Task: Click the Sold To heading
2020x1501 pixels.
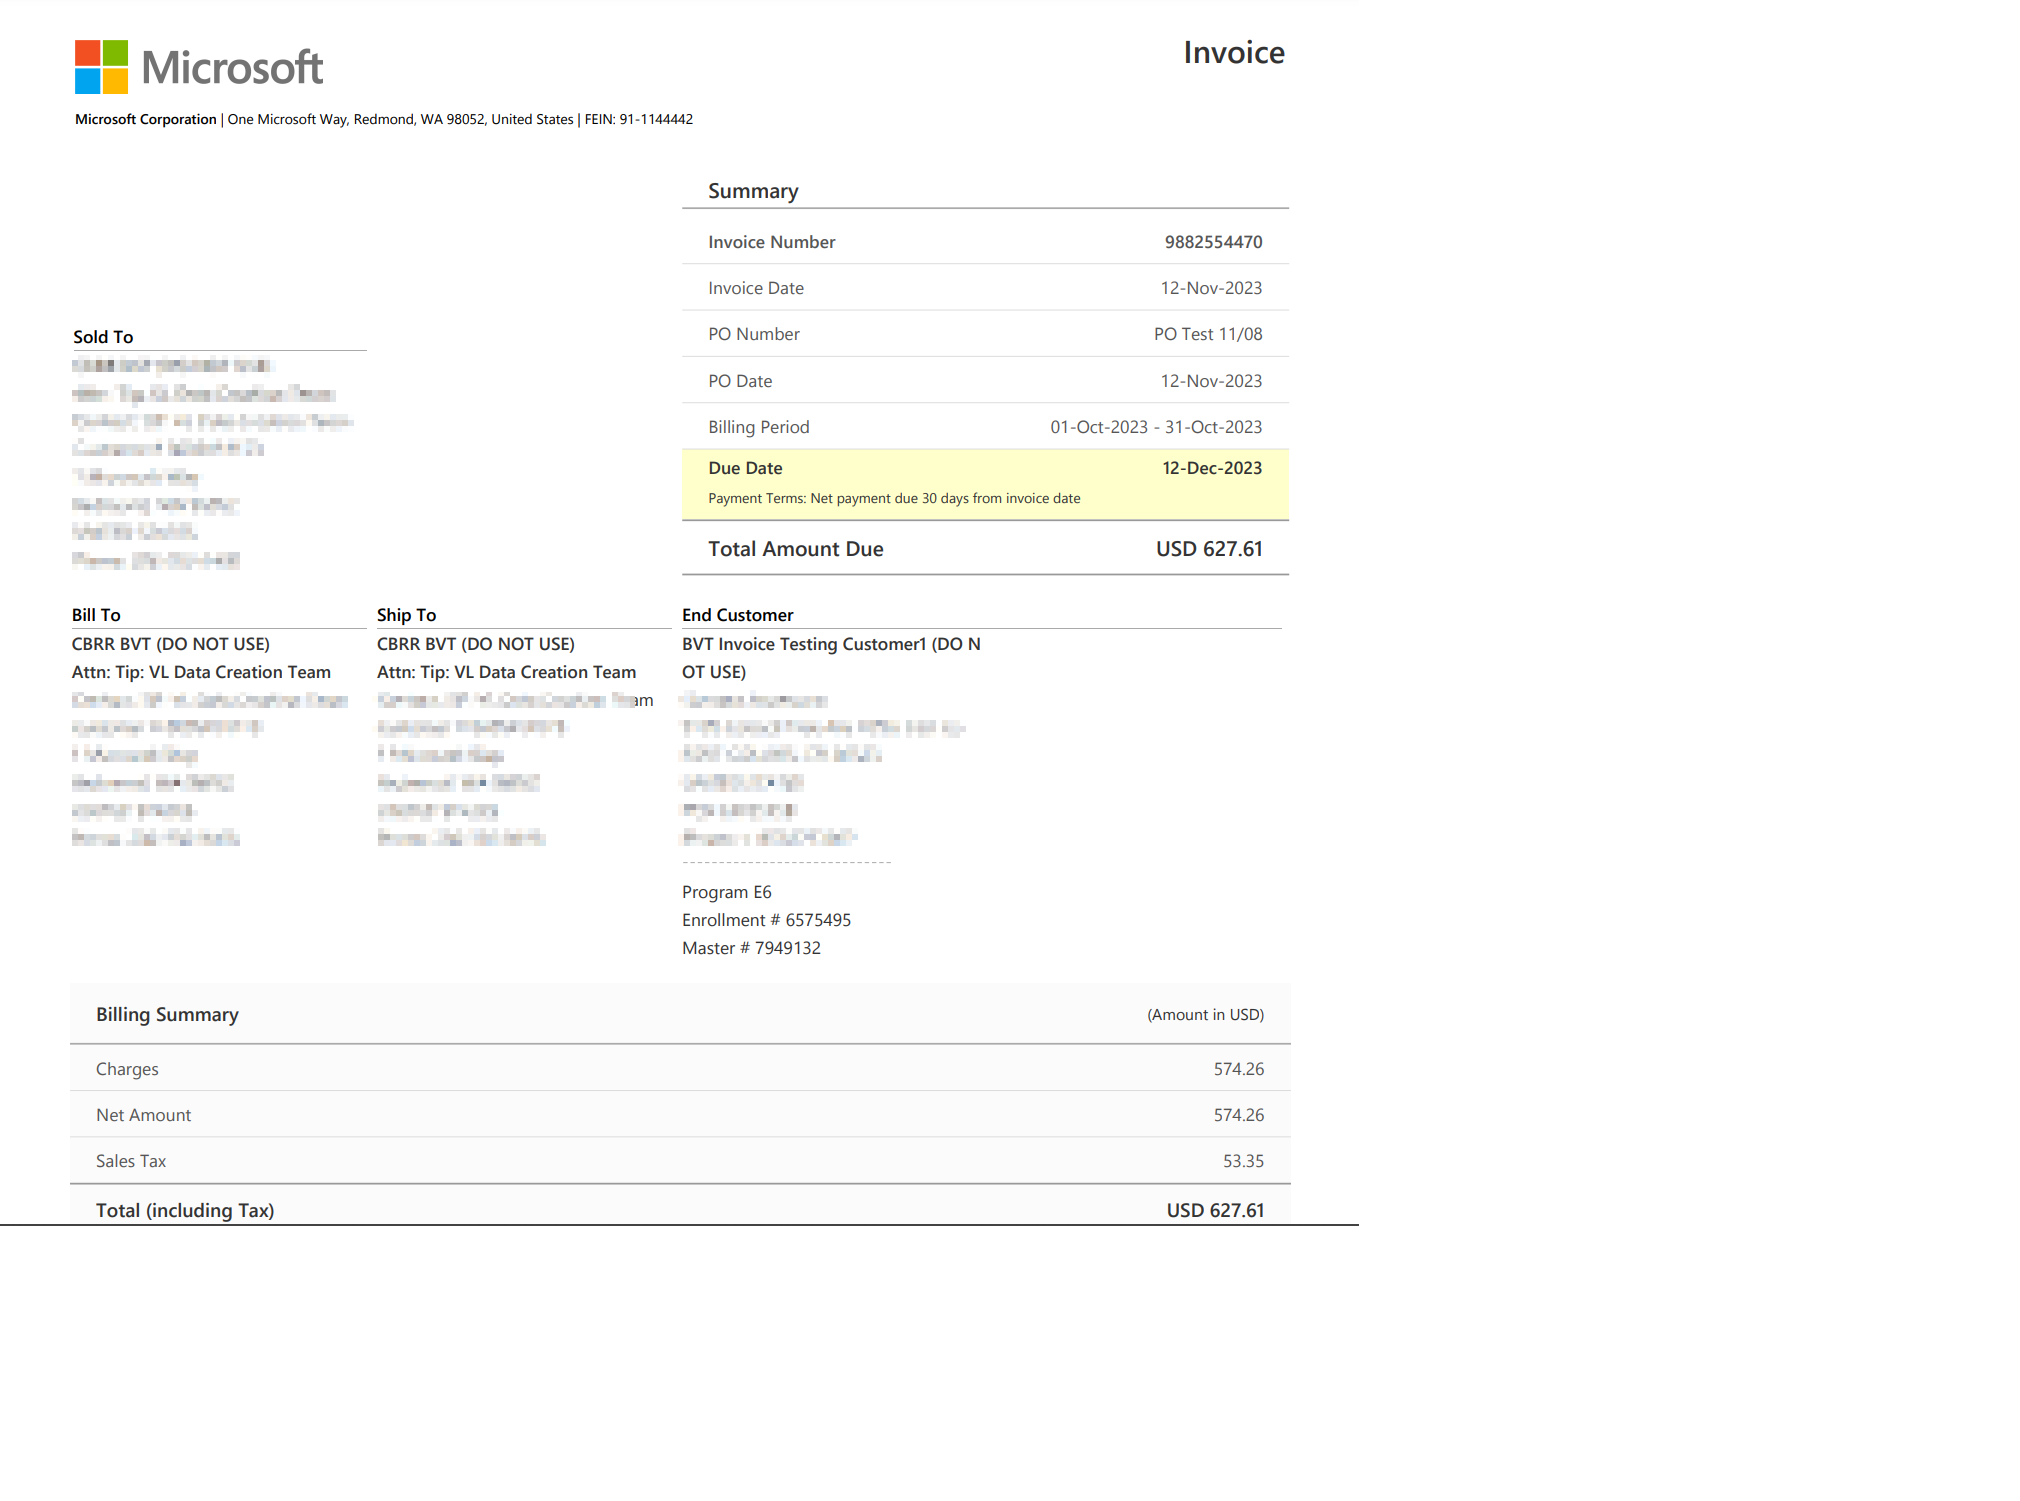Action: point(103,336)
